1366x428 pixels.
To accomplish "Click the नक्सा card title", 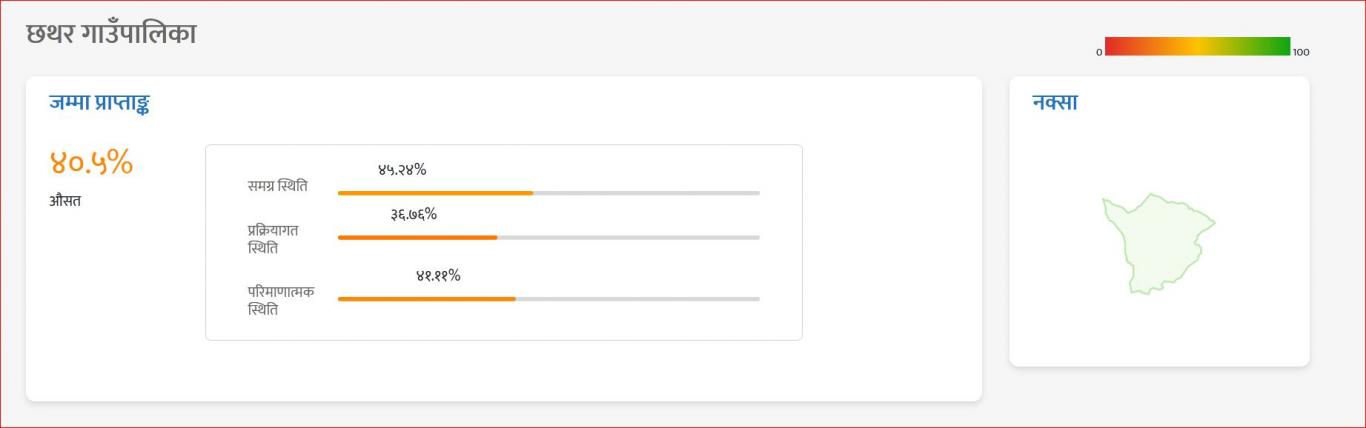I will click(x=1055, y=102).
